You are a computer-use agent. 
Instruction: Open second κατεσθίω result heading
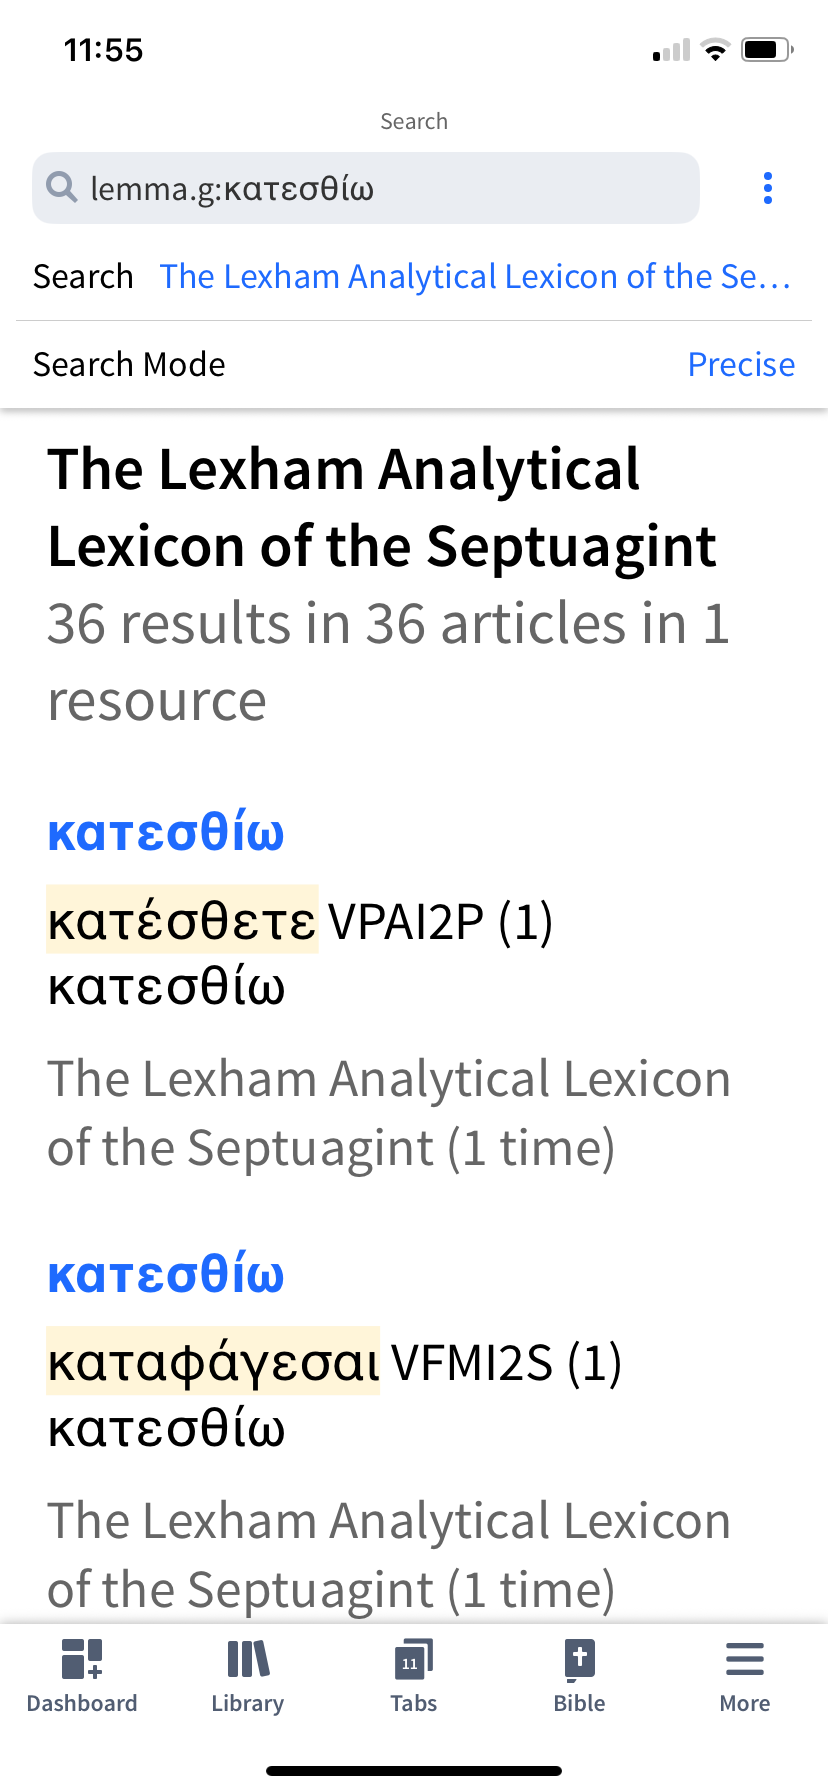(x=166, y=1274)
